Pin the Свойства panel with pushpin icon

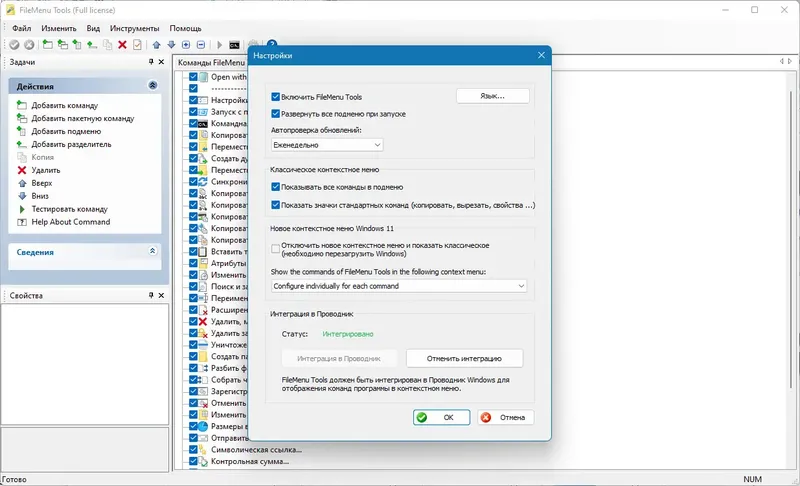point(151,295)
